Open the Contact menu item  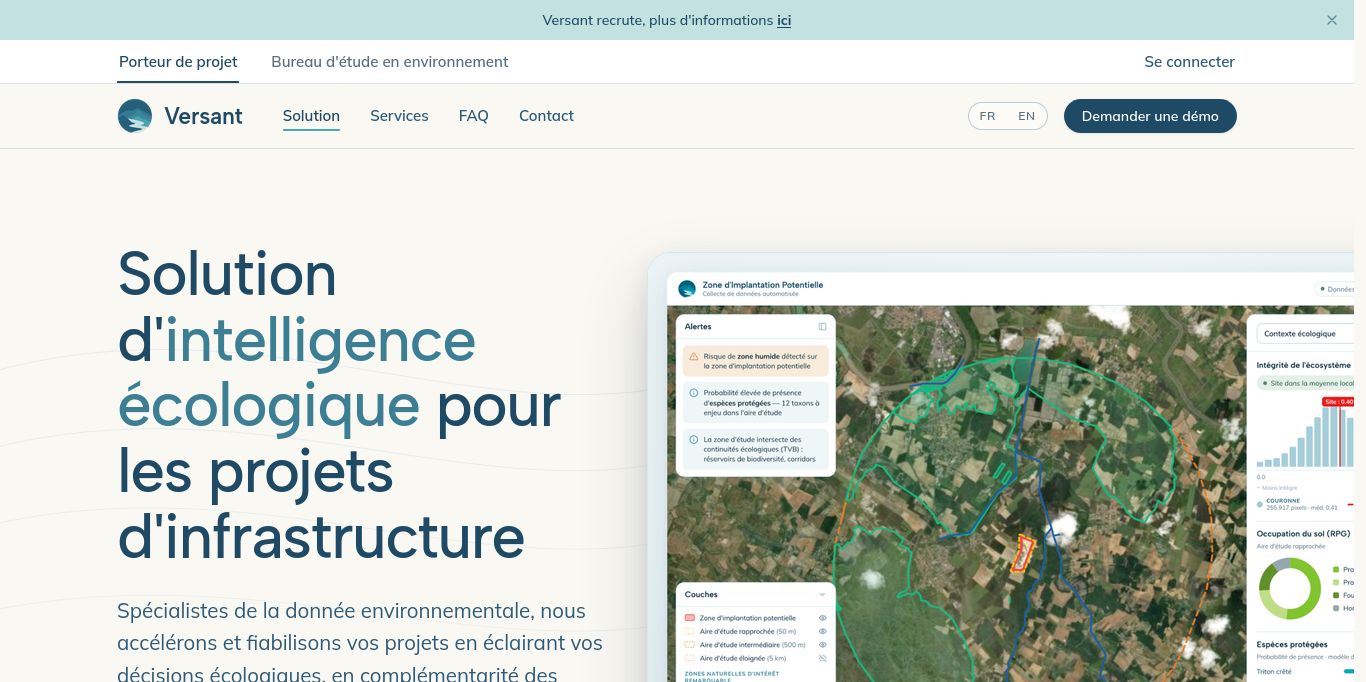pos(546,116)
